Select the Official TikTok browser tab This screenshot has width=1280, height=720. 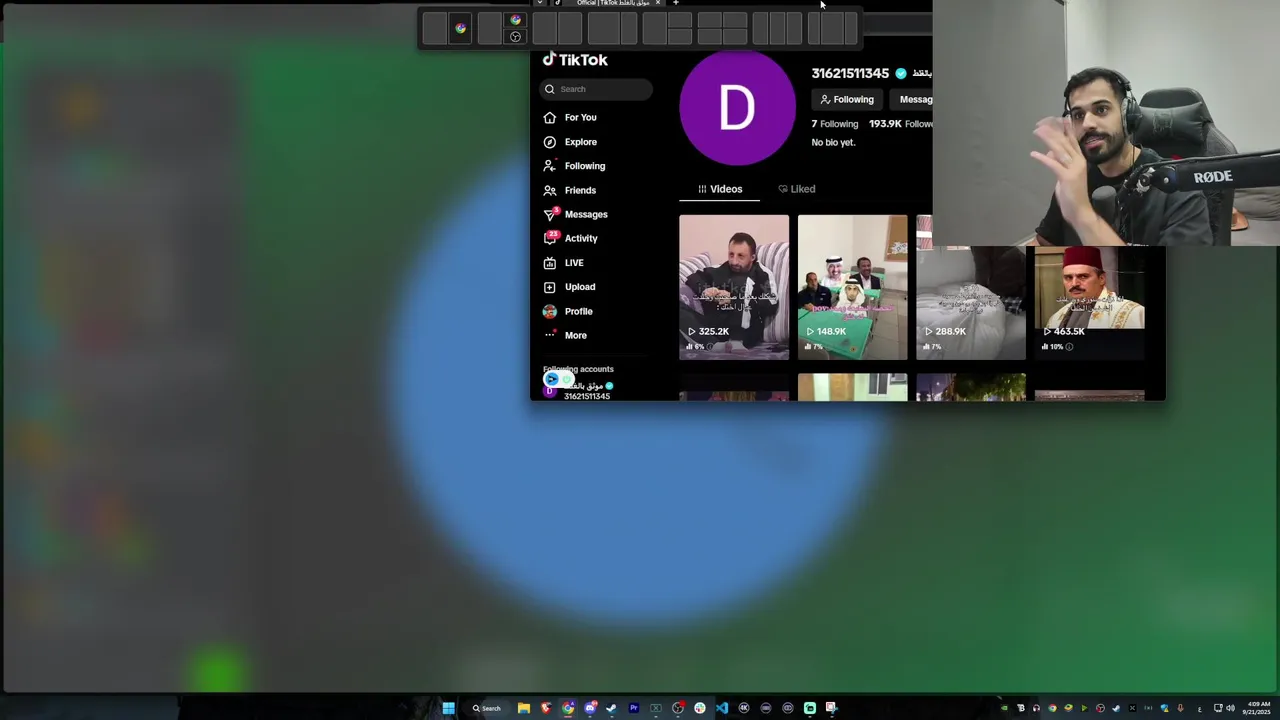click(x=607, y=3)
